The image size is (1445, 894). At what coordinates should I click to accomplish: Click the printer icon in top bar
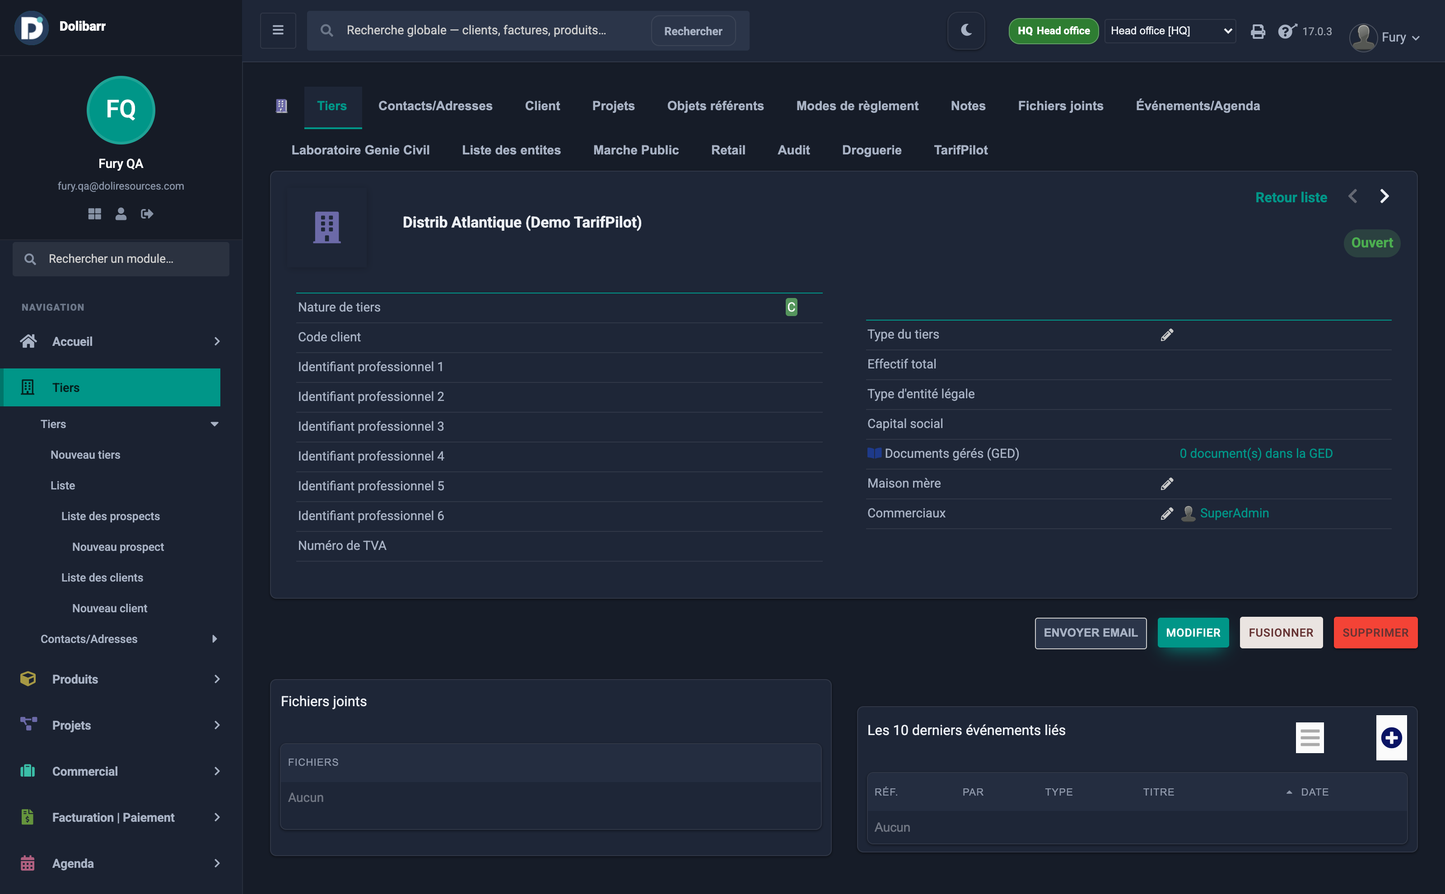(1258, 31)
